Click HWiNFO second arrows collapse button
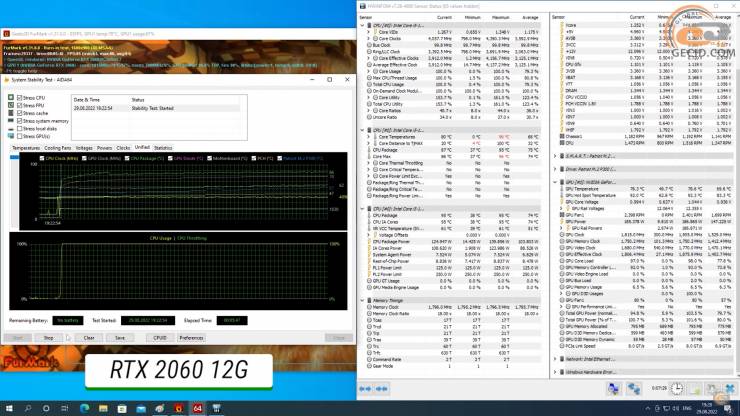Screen dimensions: 740x416 (x=382, y=389)
